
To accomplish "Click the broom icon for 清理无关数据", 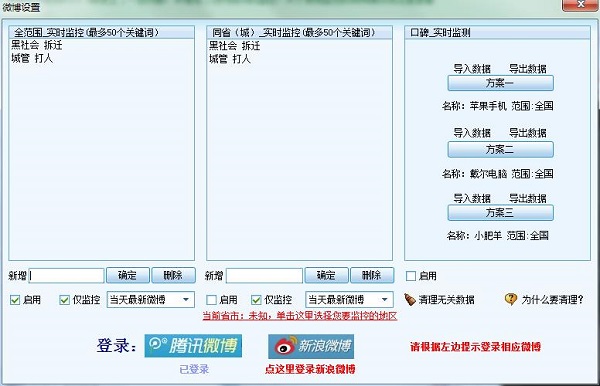I will click(x=410, y=300).
